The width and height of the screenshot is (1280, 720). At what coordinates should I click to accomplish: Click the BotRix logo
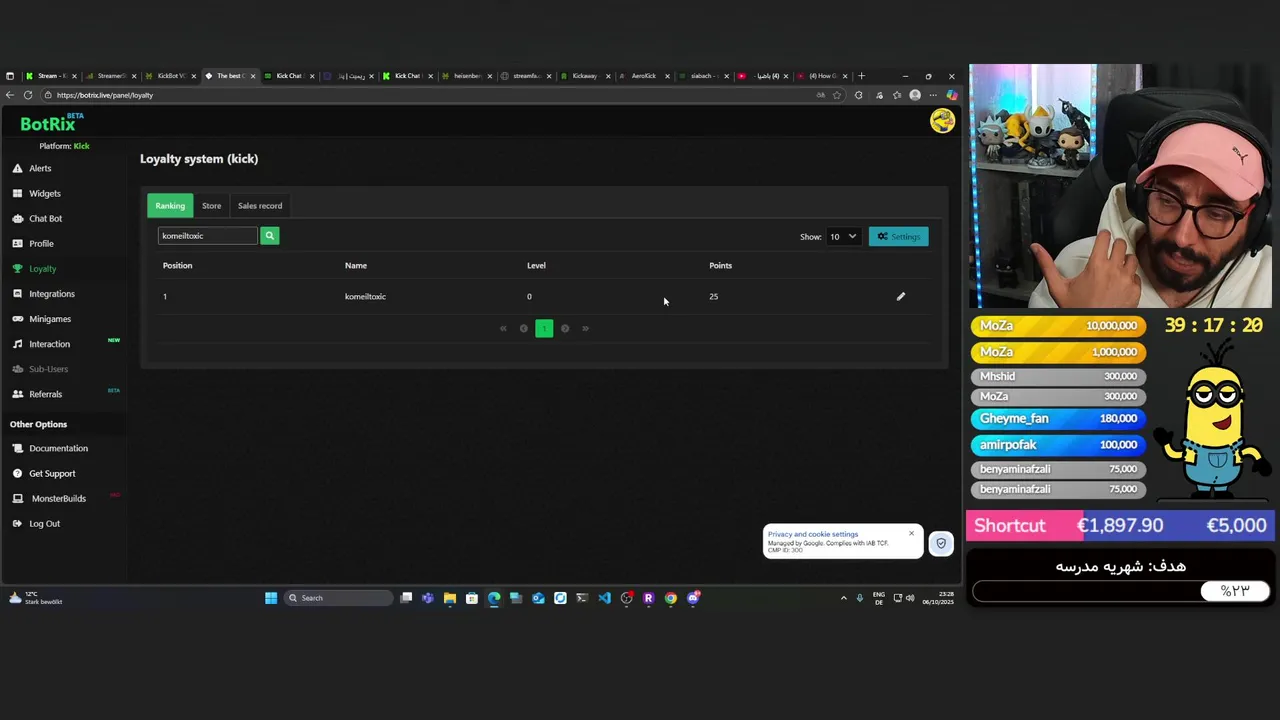[x=48, y=123]
